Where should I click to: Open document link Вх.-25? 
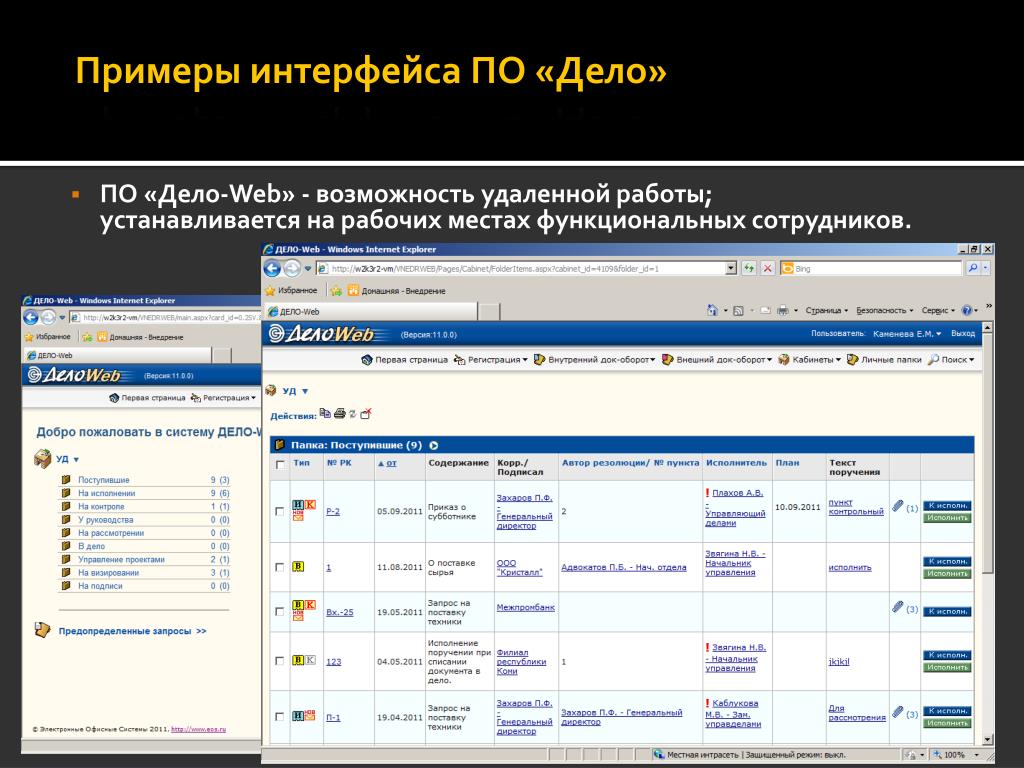click(x=340, y=613)
